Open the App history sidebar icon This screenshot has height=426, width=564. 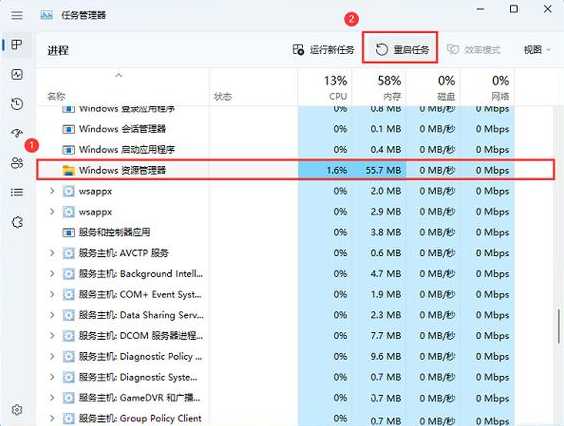pyautogui.click(x=17, y=104)
